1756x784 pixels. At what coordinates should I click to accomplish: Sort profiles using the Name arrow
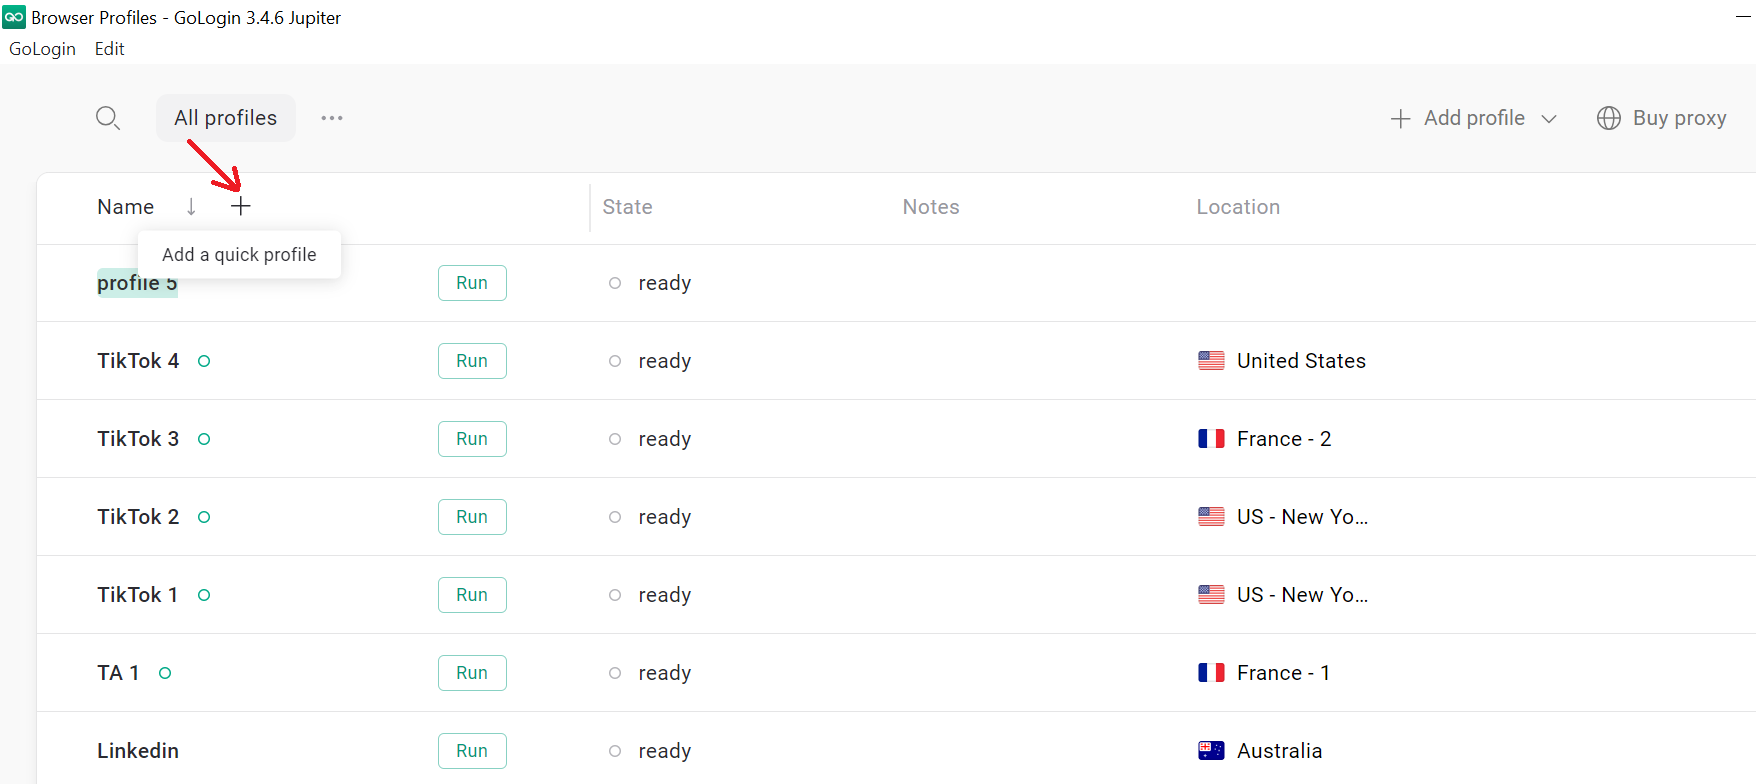tap(191, 207)
